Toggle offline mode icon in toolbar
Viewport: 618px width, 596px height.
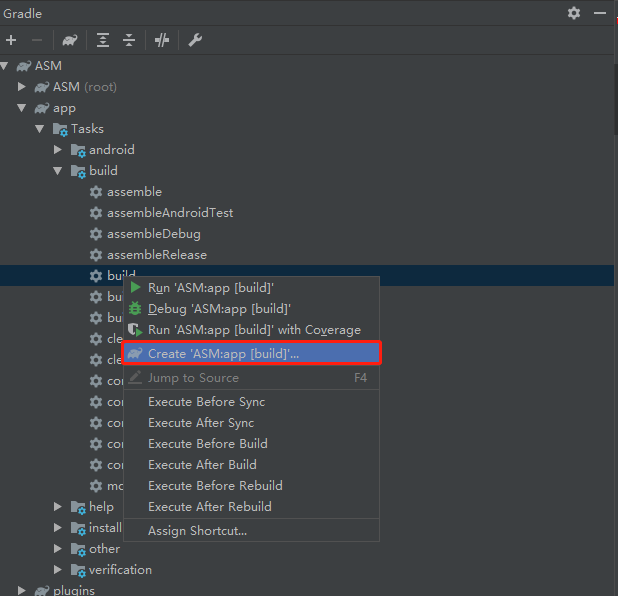(162, 40)
